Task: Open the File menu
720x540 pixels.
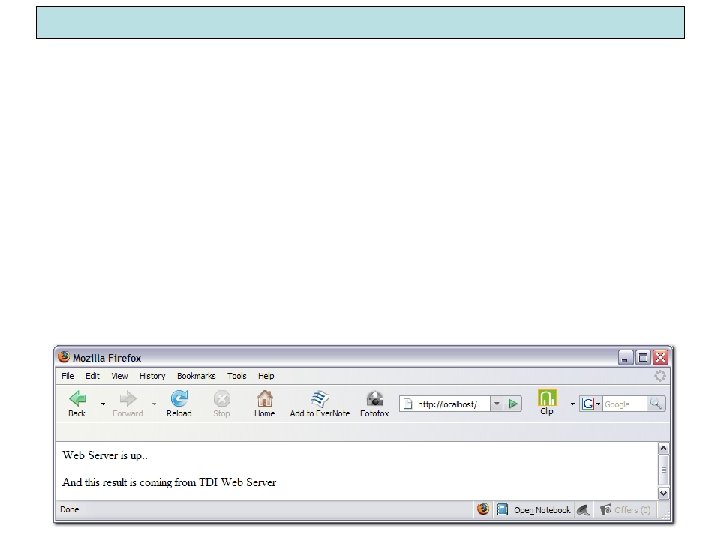Action: coord(68,376)
